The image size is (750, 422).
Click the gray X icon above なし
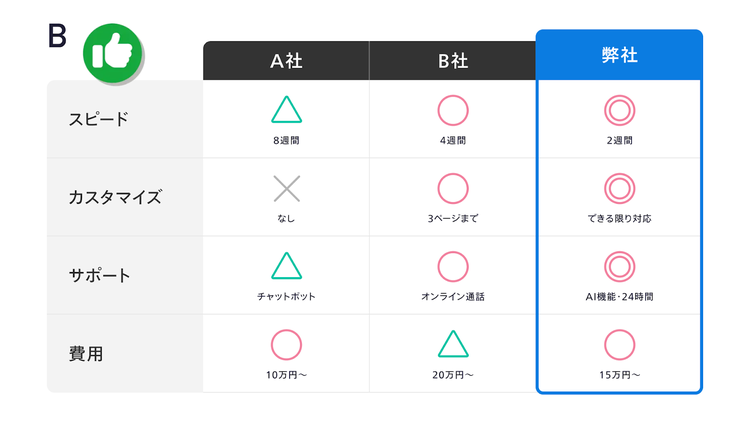pos(286,188)
